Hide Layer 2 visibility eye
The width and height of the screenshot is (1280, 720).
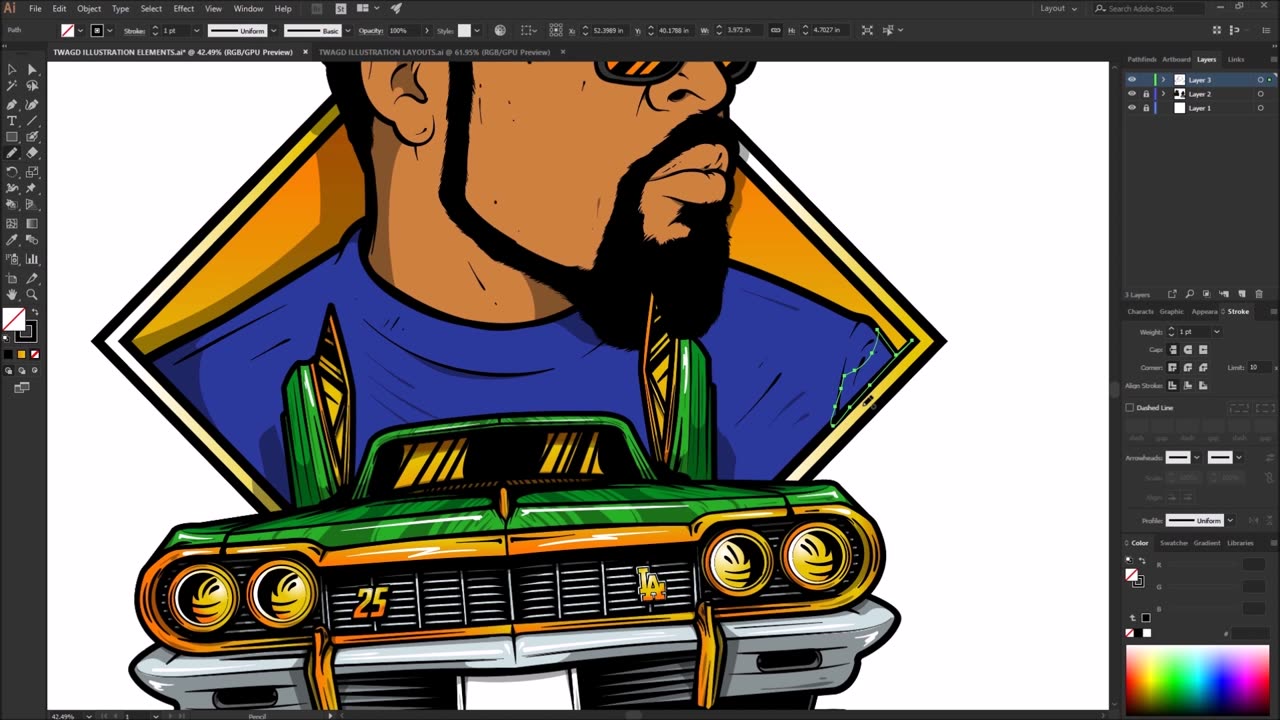pyautogui.click(x=1132, y=94)
